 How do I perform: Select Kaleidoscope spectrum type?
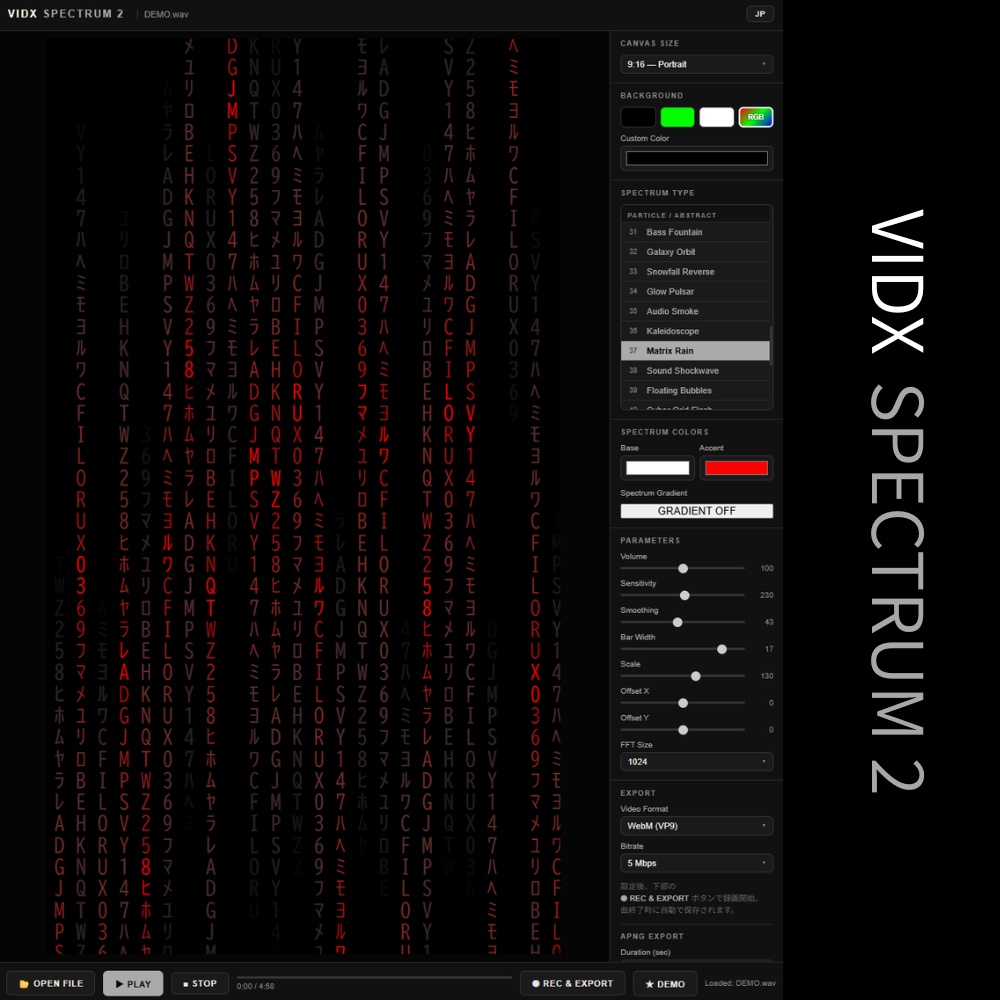(695, 331)
